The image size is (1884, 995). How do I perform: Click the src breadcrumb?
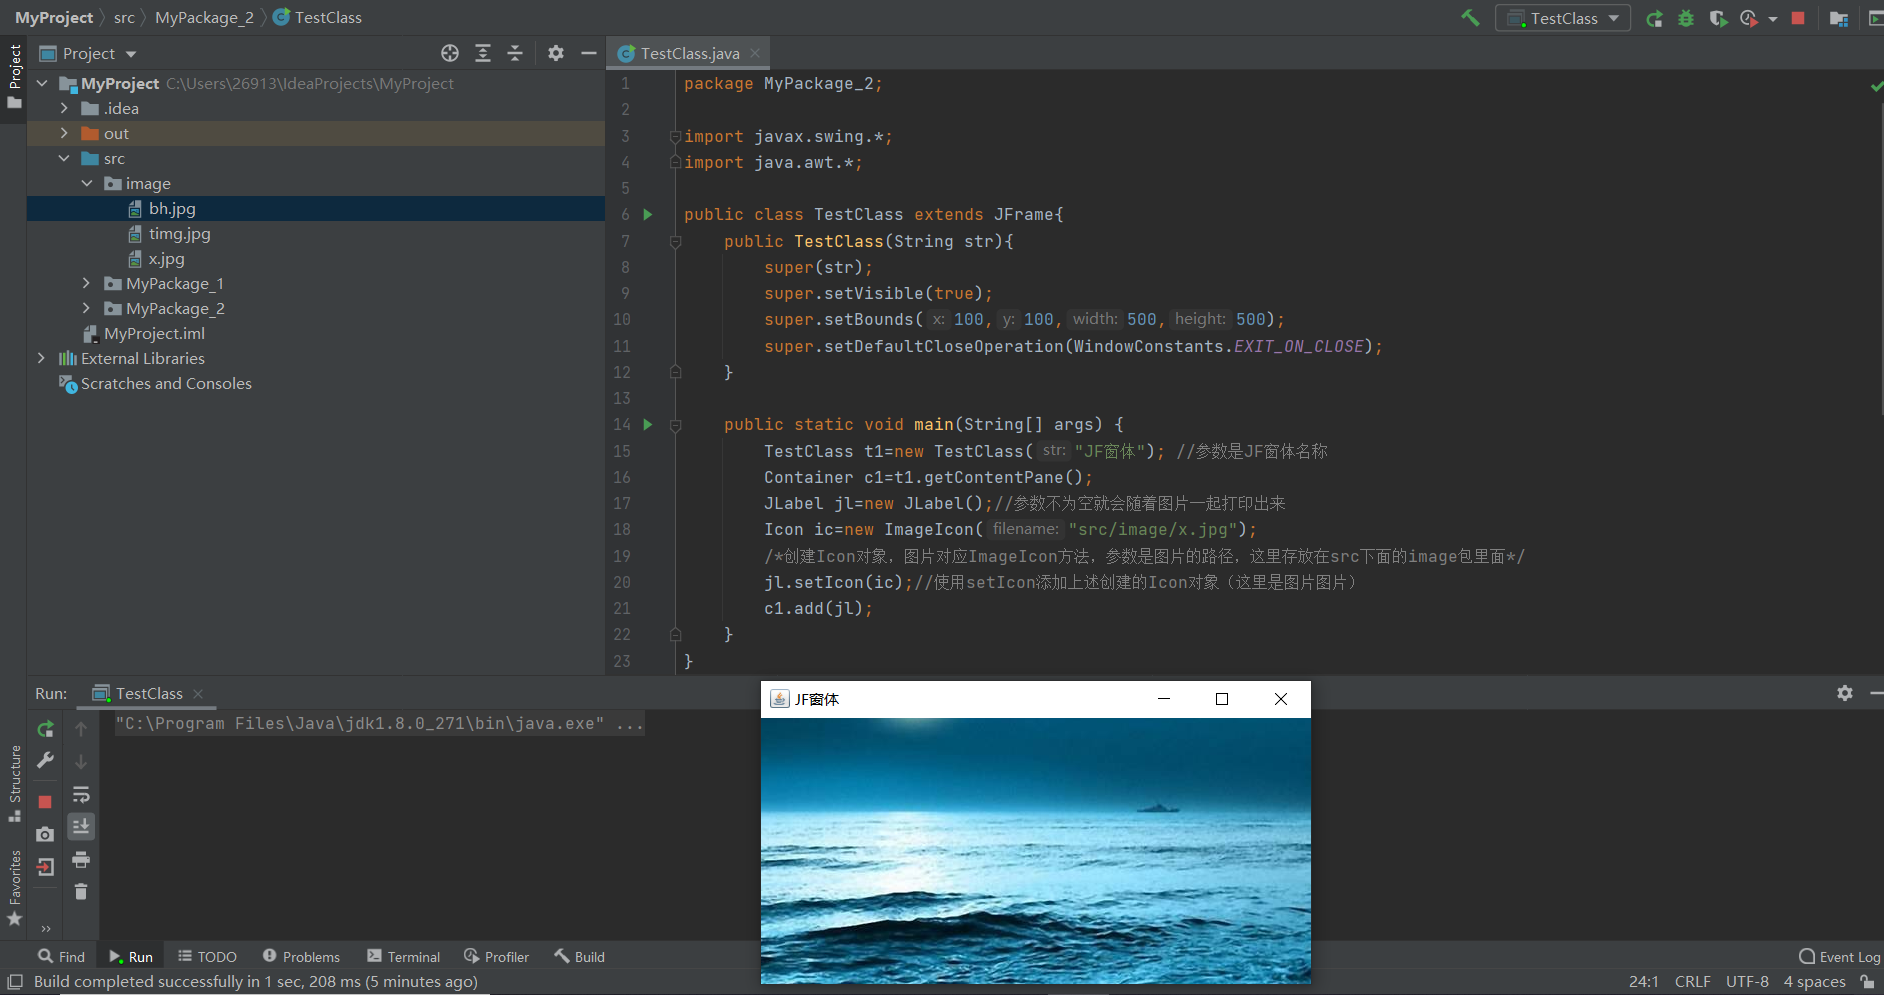pyautogui.click(x=124, y=17)
